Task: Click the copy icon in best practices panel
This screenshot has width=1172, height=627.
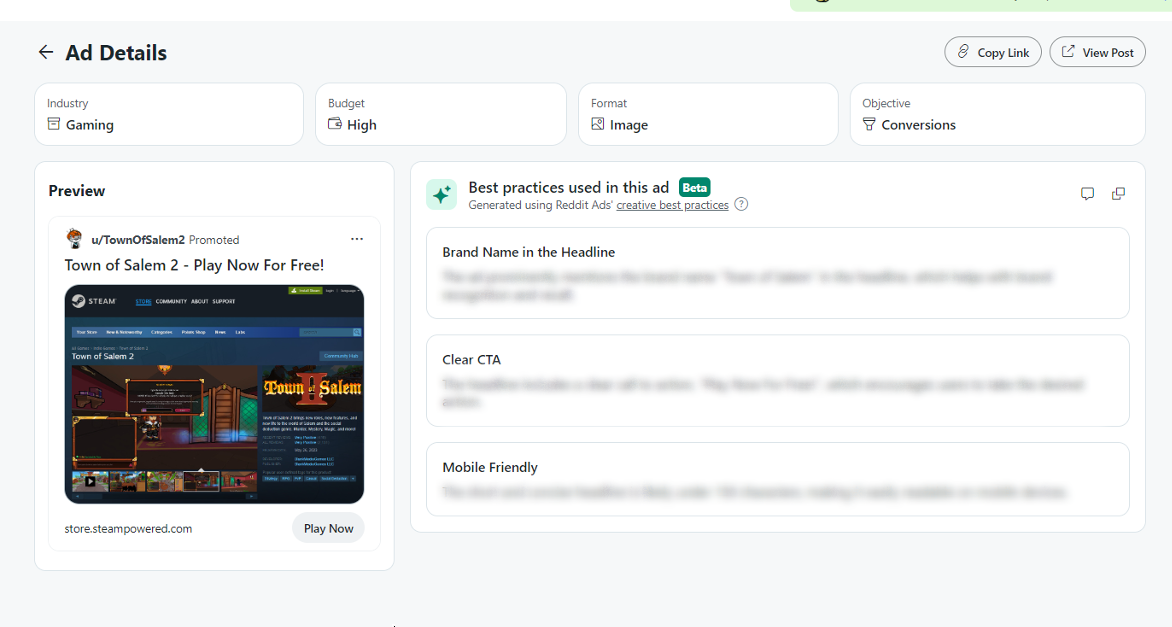Action: 1118,194
